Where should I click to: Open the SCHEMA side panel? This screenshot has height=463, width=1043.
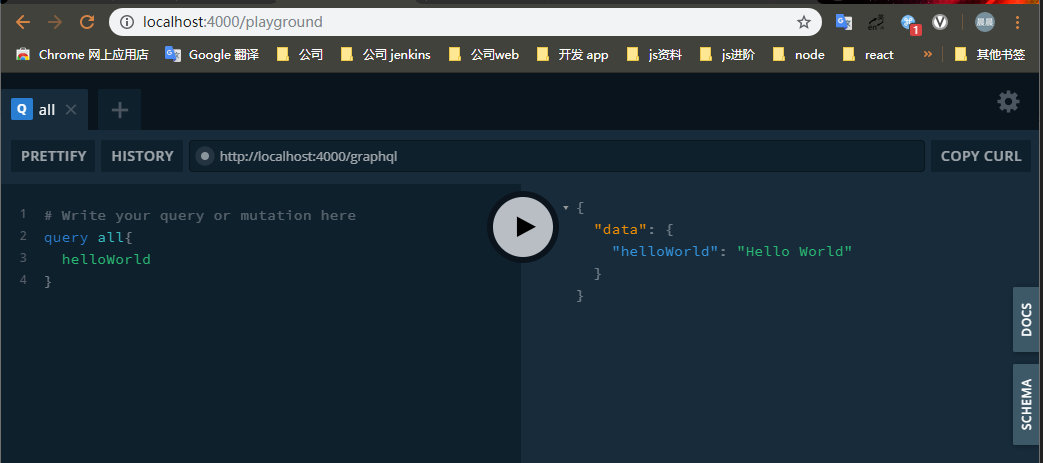(1026, 404)
